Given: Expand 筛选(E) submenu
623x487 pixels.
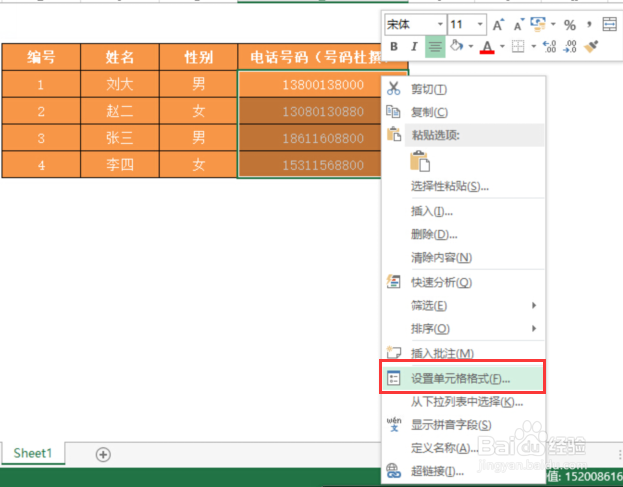Looking at the screenshot, I should 463,305.
